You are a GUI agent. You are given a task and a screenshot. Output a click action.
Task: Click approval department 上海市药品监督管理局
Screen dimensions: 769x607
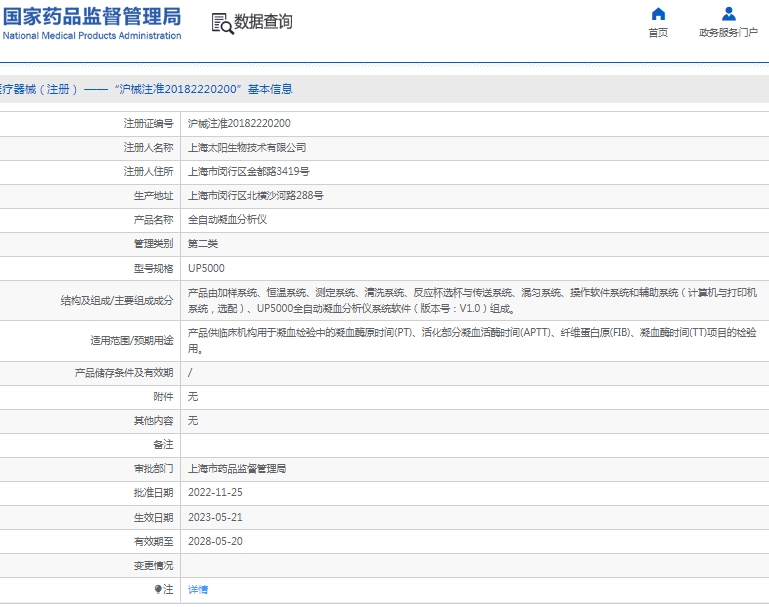click(x=237, y=468)
